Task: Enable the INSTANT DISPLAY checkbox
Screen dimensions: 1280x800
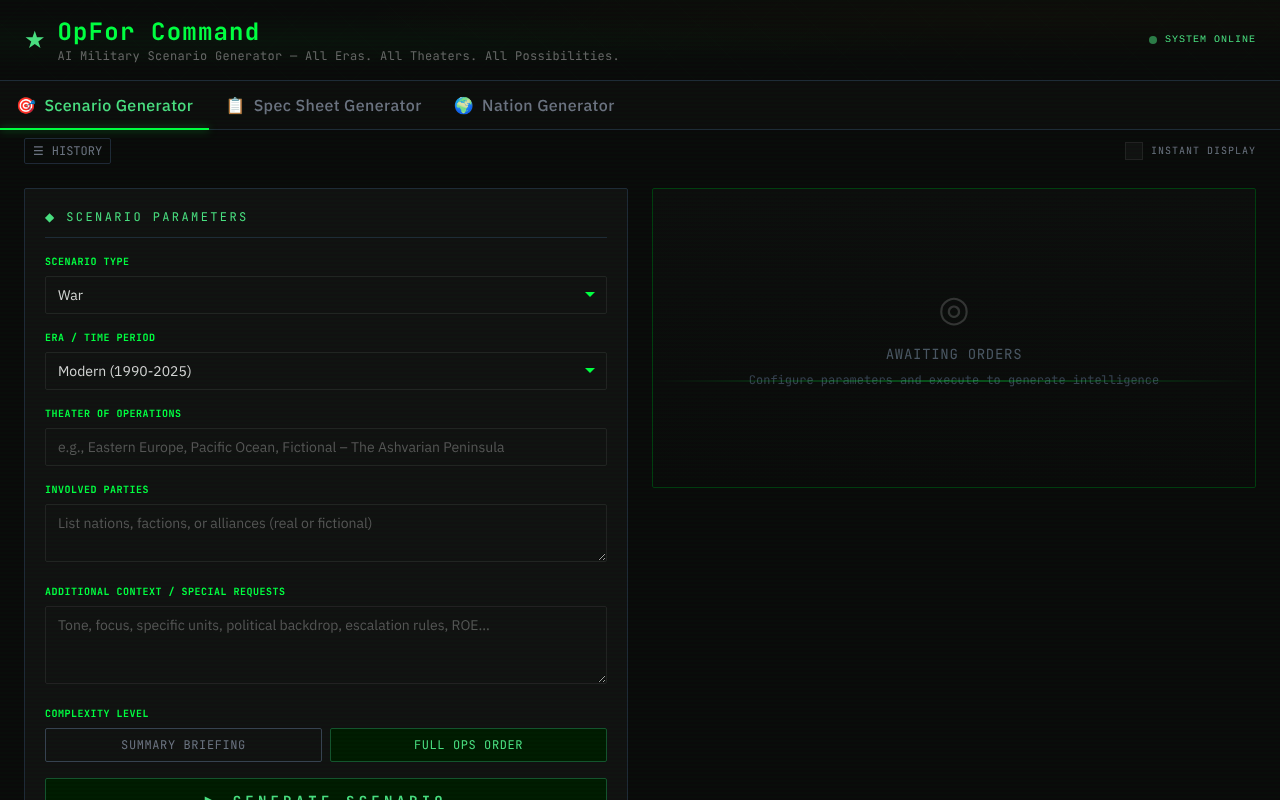Action: 1134,150
